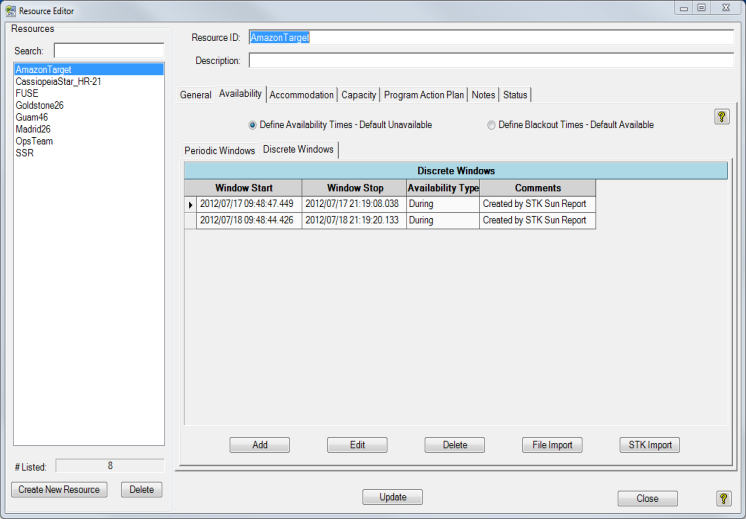Click the help icon next to Close button
Screen dimensions: 746x519
click(x=723, y=498)
